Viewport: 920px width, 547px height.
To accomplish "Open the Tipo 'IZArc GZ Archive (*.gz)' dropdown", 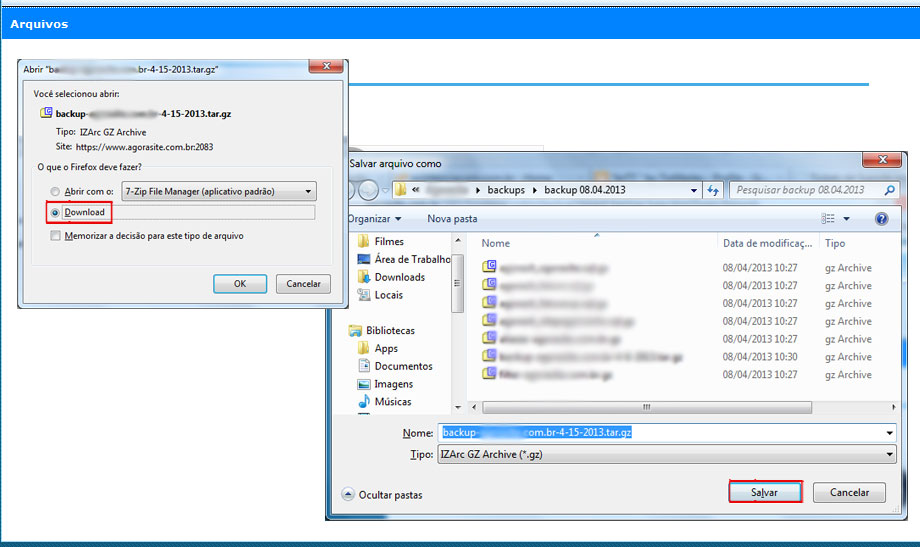I will click(x=667, y=454).
